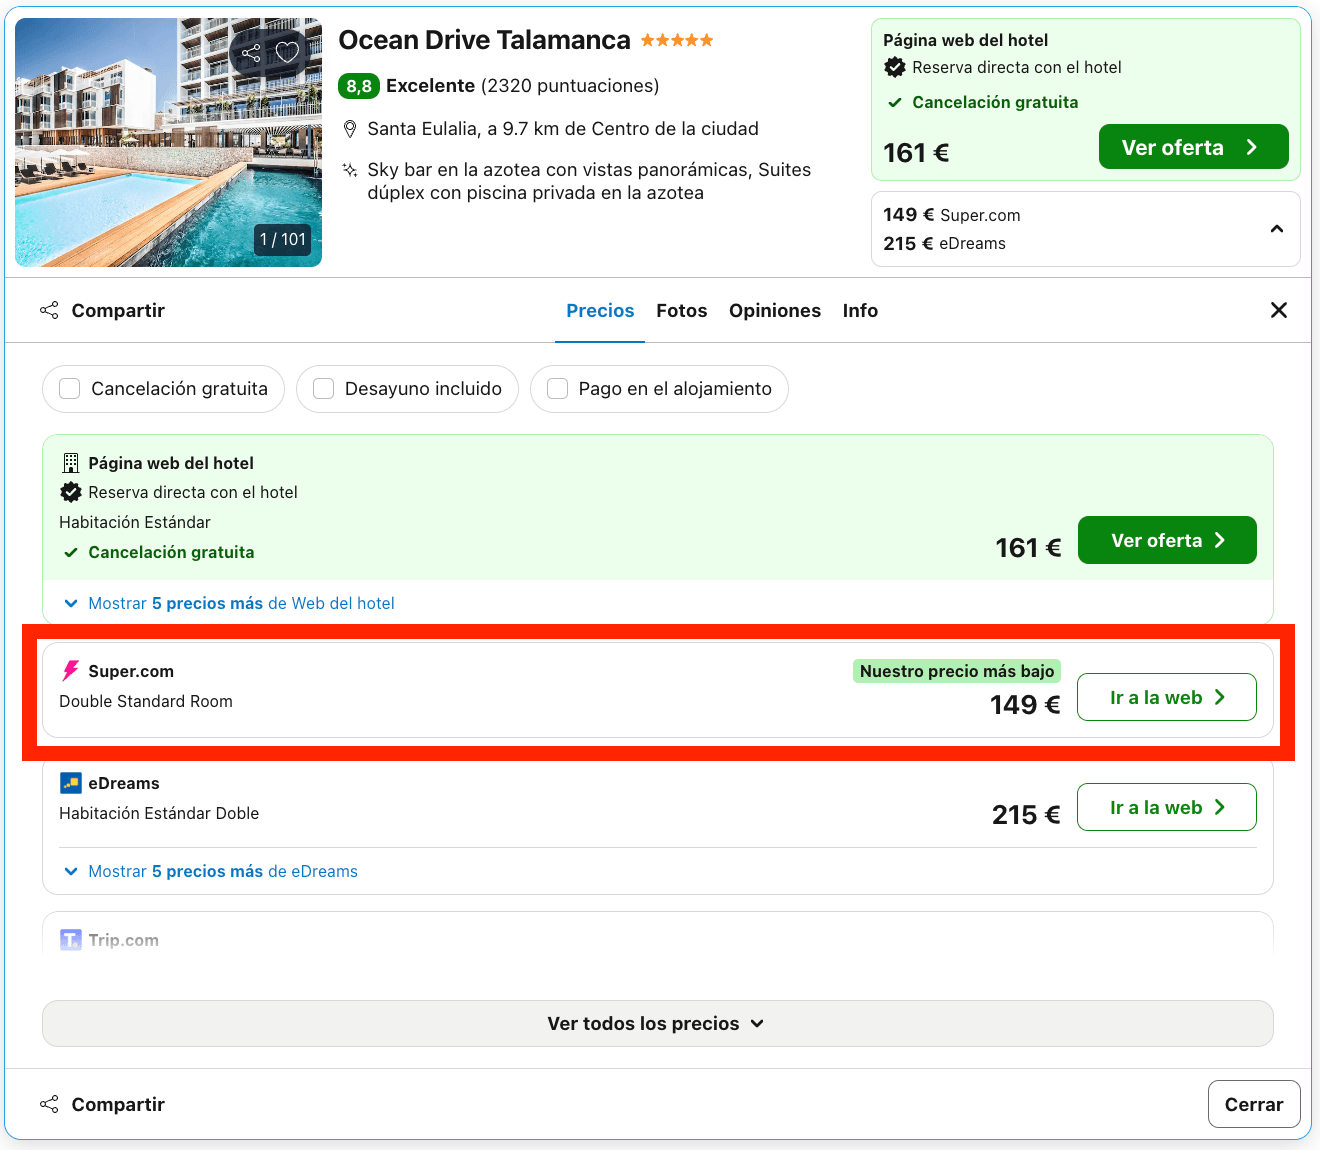Click the Habitación Estándar Doble text
This screenshot has height=1150, width=1320.
point(159,813)
